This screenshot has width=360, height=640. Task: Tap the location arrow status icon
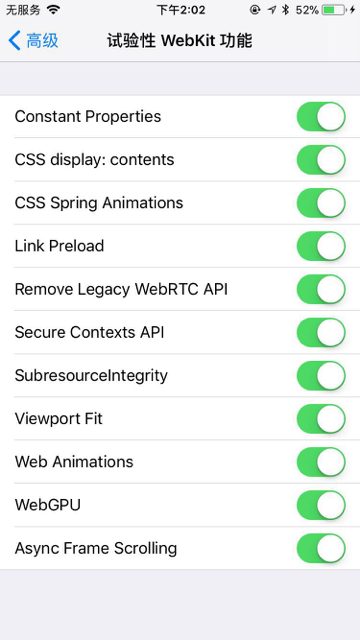272,10
